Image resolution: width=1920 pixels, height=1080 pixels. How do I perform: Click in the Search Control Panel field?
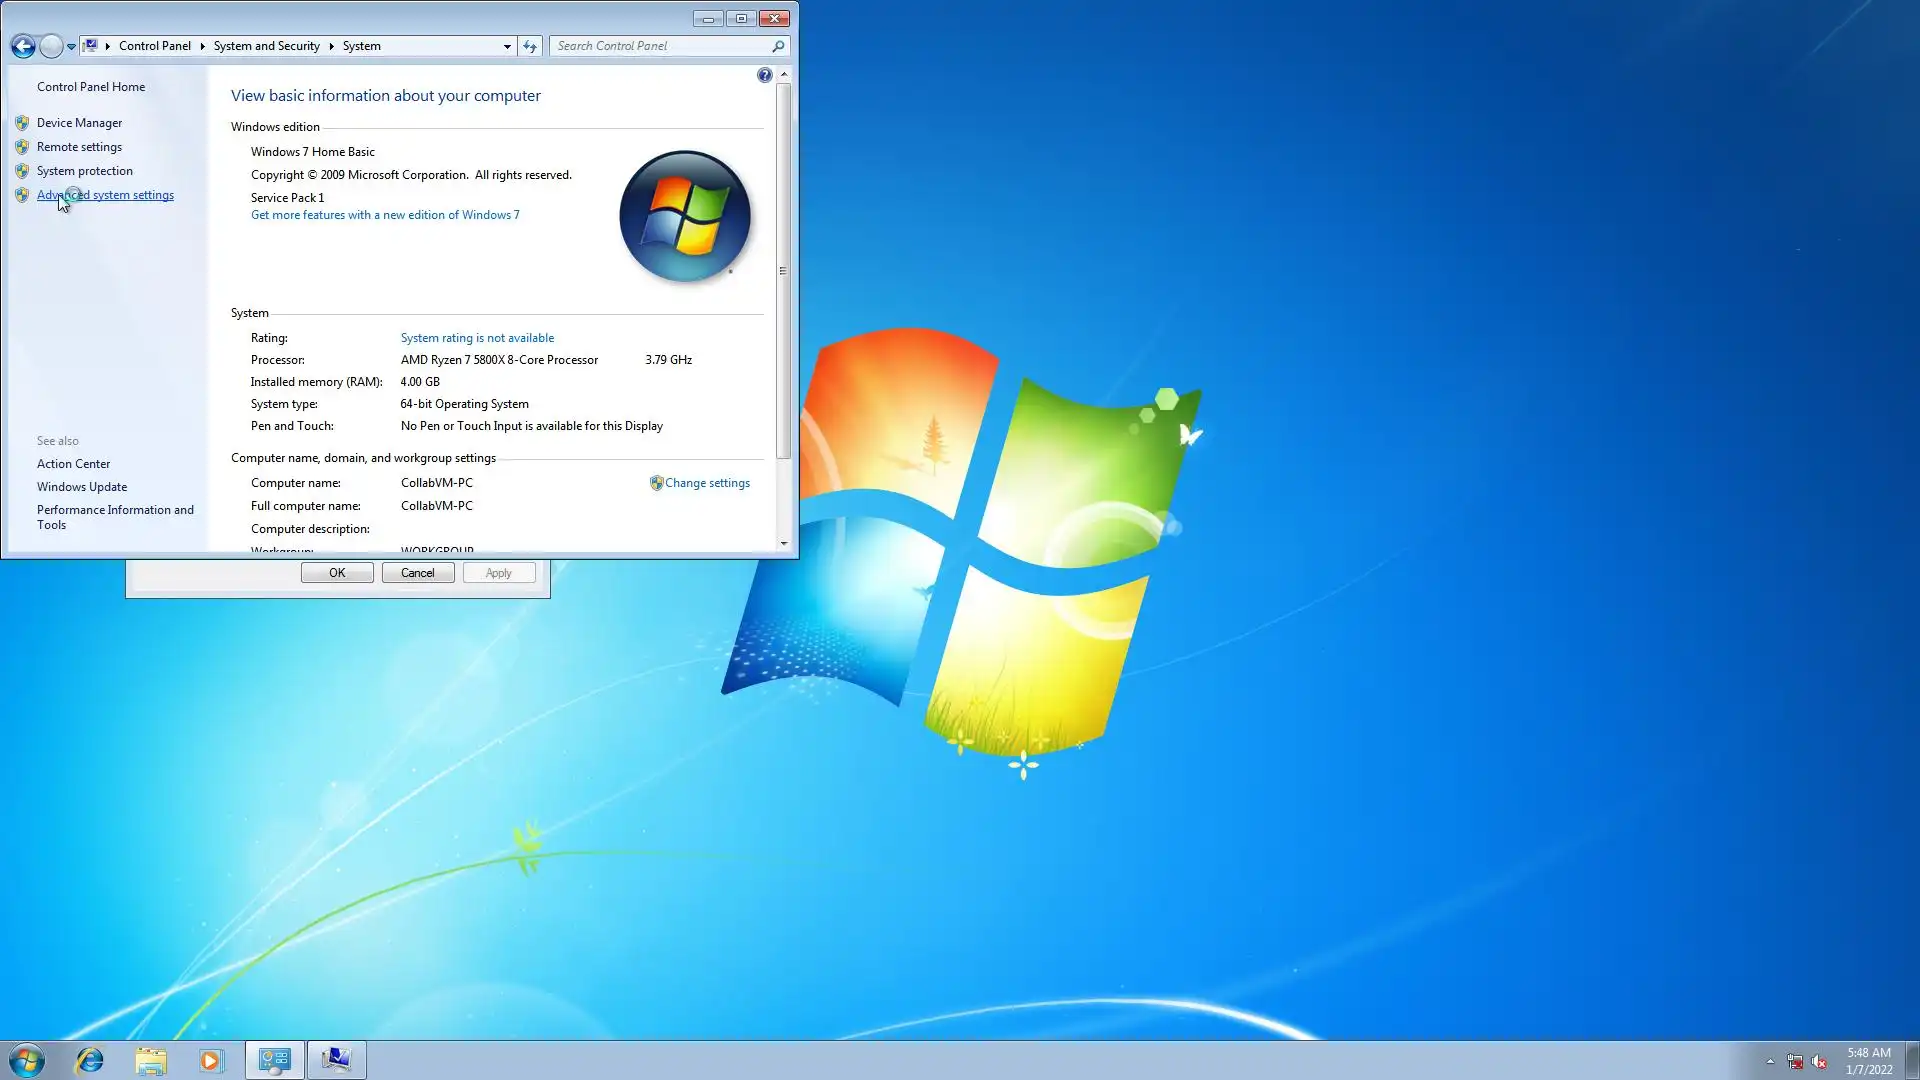660,46
